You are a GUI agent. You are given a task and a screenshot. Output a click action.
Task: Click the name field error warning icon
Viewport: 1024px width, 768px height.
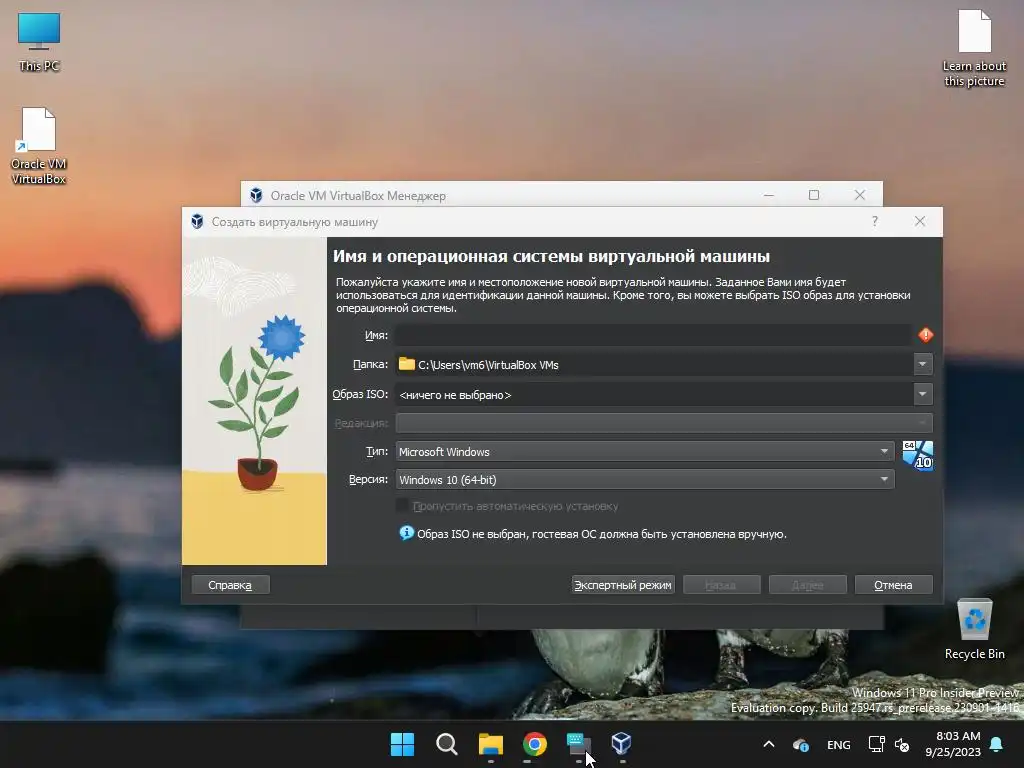(x=925, y=335)
